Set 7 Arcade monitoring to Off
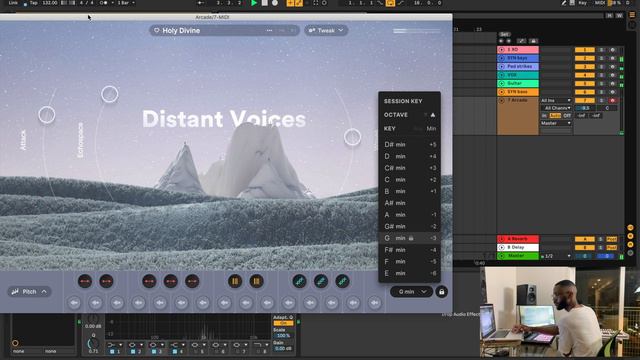The image size is (640, 360). [x=567, y=116]
